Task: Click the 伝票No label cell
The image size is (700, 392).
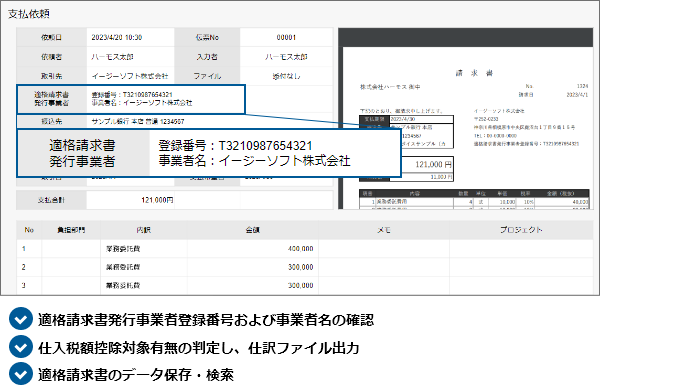Action: (207, 38)
